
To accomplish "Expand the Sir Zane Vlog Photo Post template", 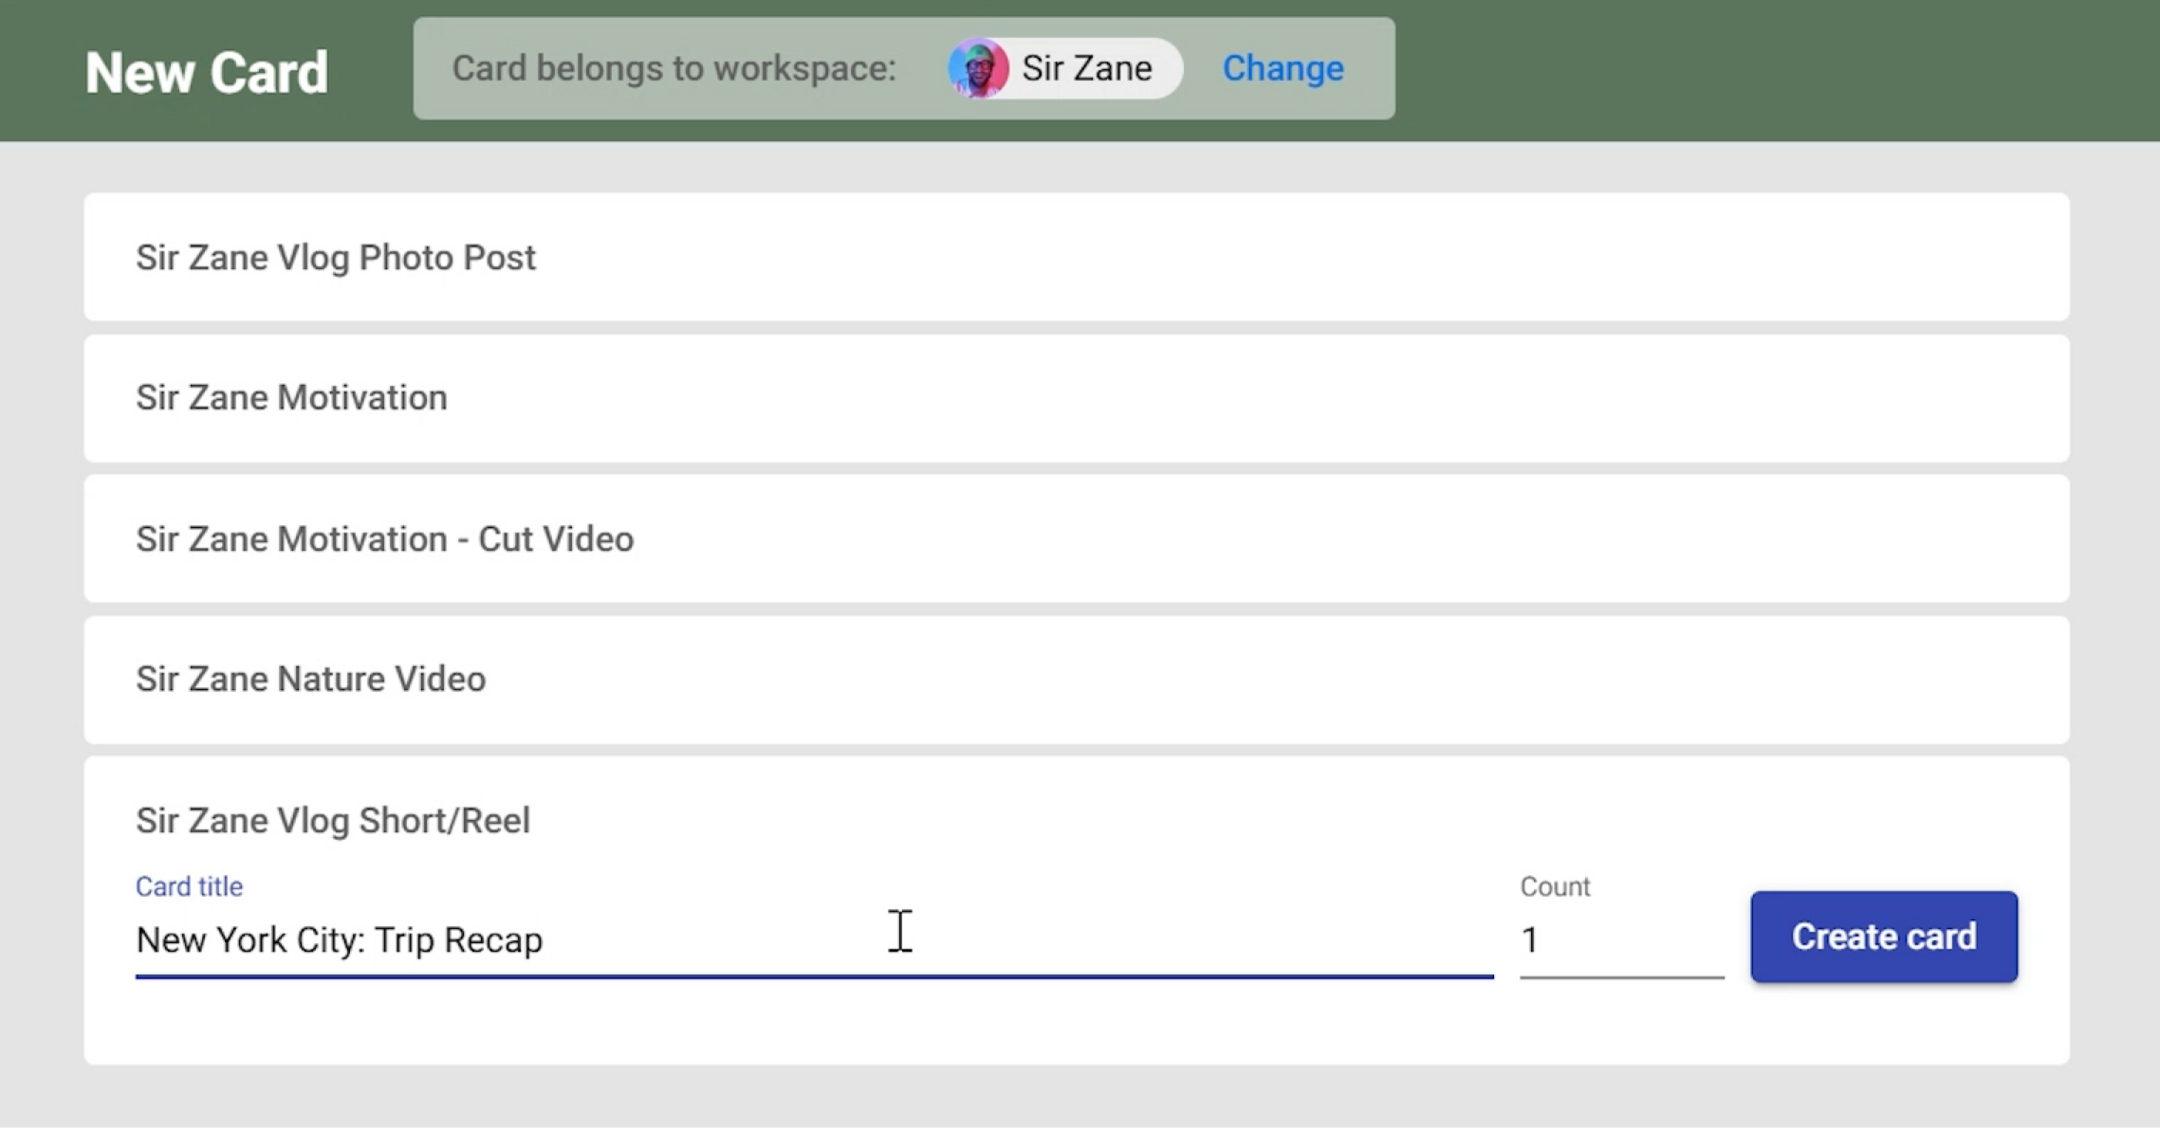I will click(x=336, y=257).
